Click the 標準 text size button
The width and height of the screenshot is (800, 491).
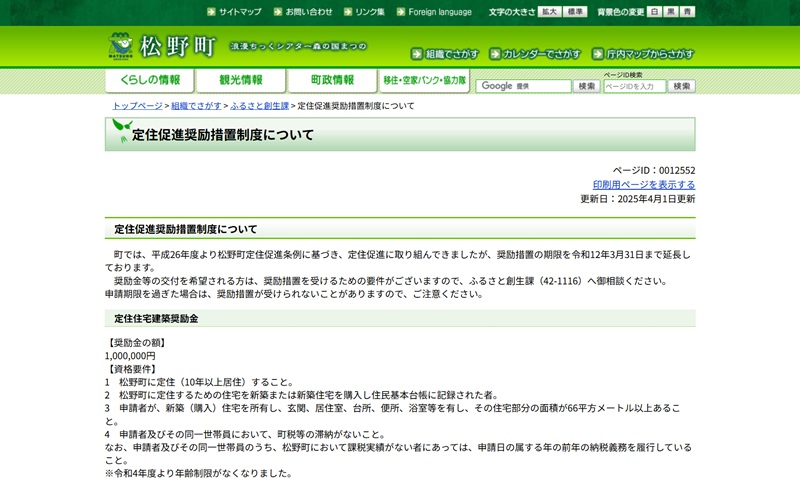[576, 12]
